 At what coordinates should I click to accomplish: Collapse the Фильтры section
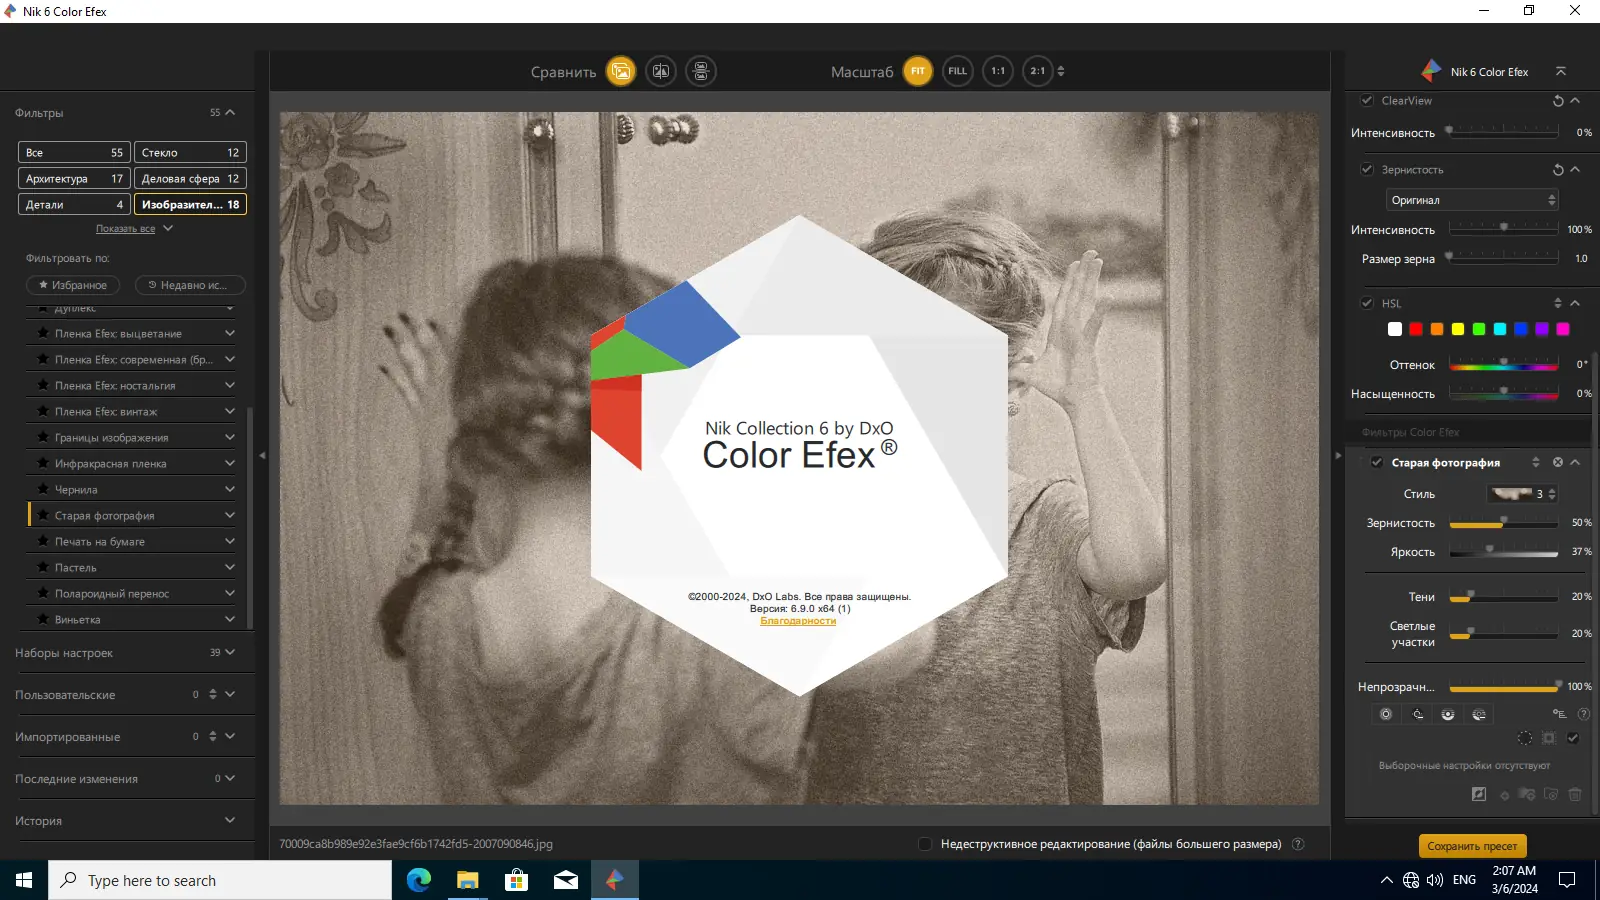[x=230, y=112]
